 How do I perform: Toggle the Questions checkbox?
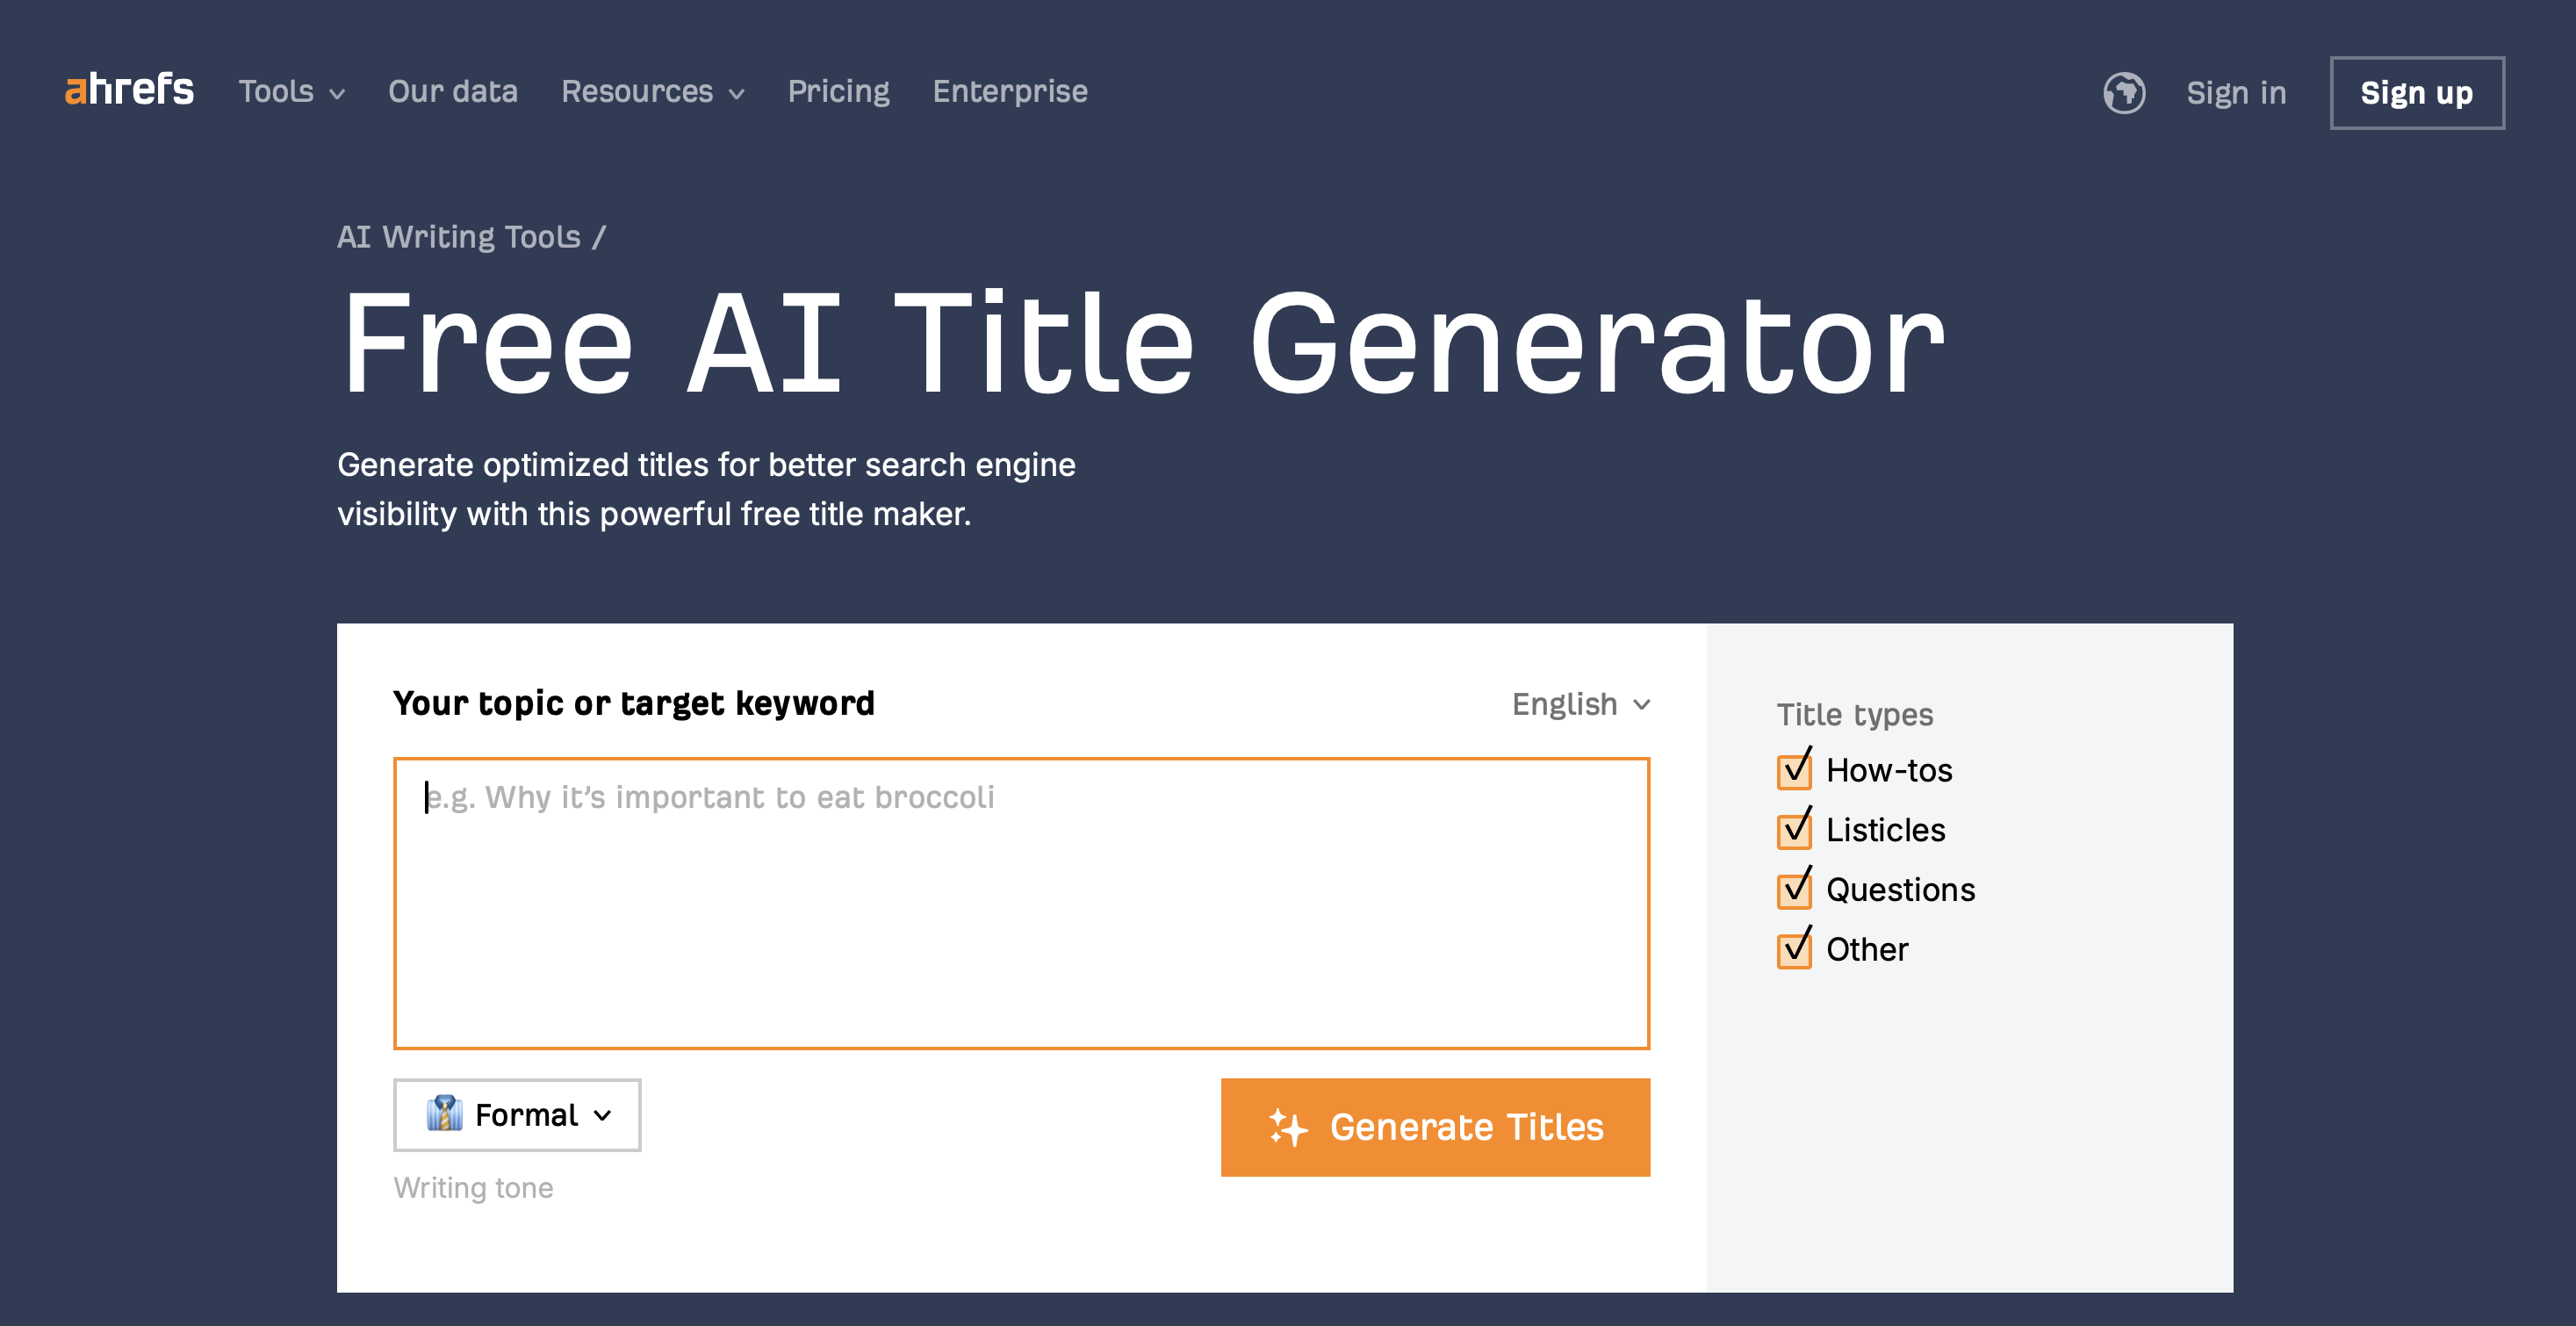click(x=1794, y=890)
